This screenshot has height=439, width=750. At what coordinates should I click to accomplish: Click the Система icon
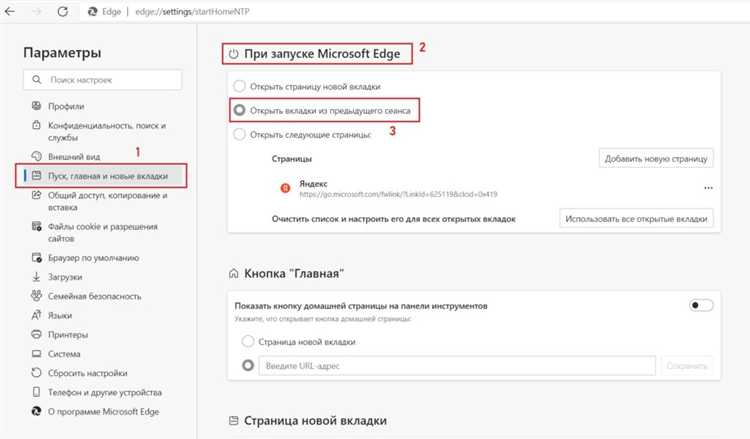(x=36, y=354)
